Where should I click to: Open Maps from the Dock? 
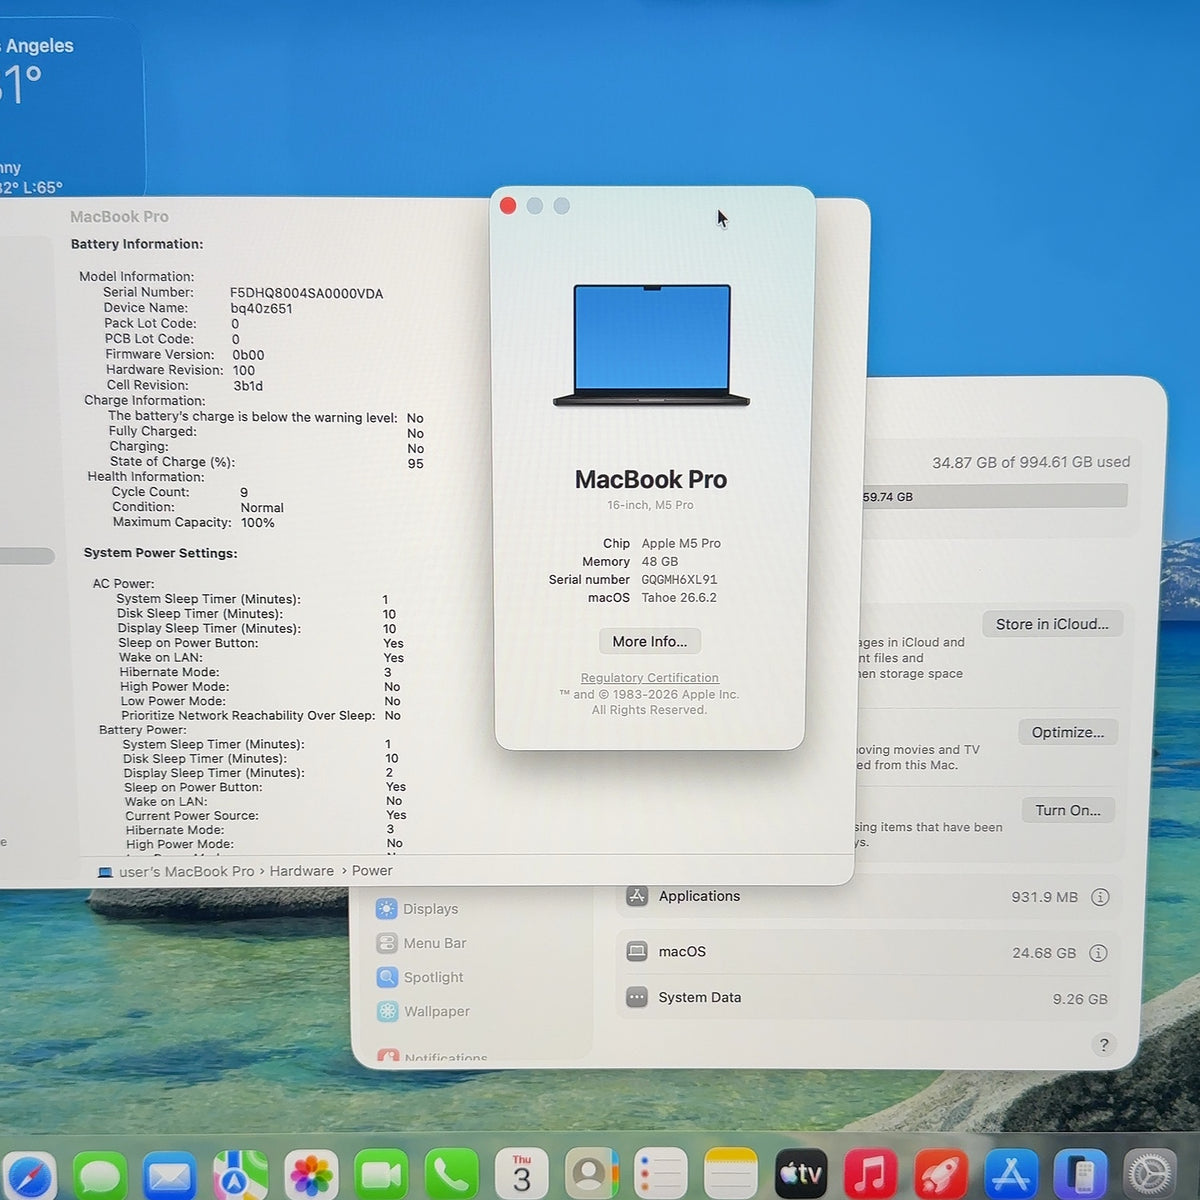240,1176
